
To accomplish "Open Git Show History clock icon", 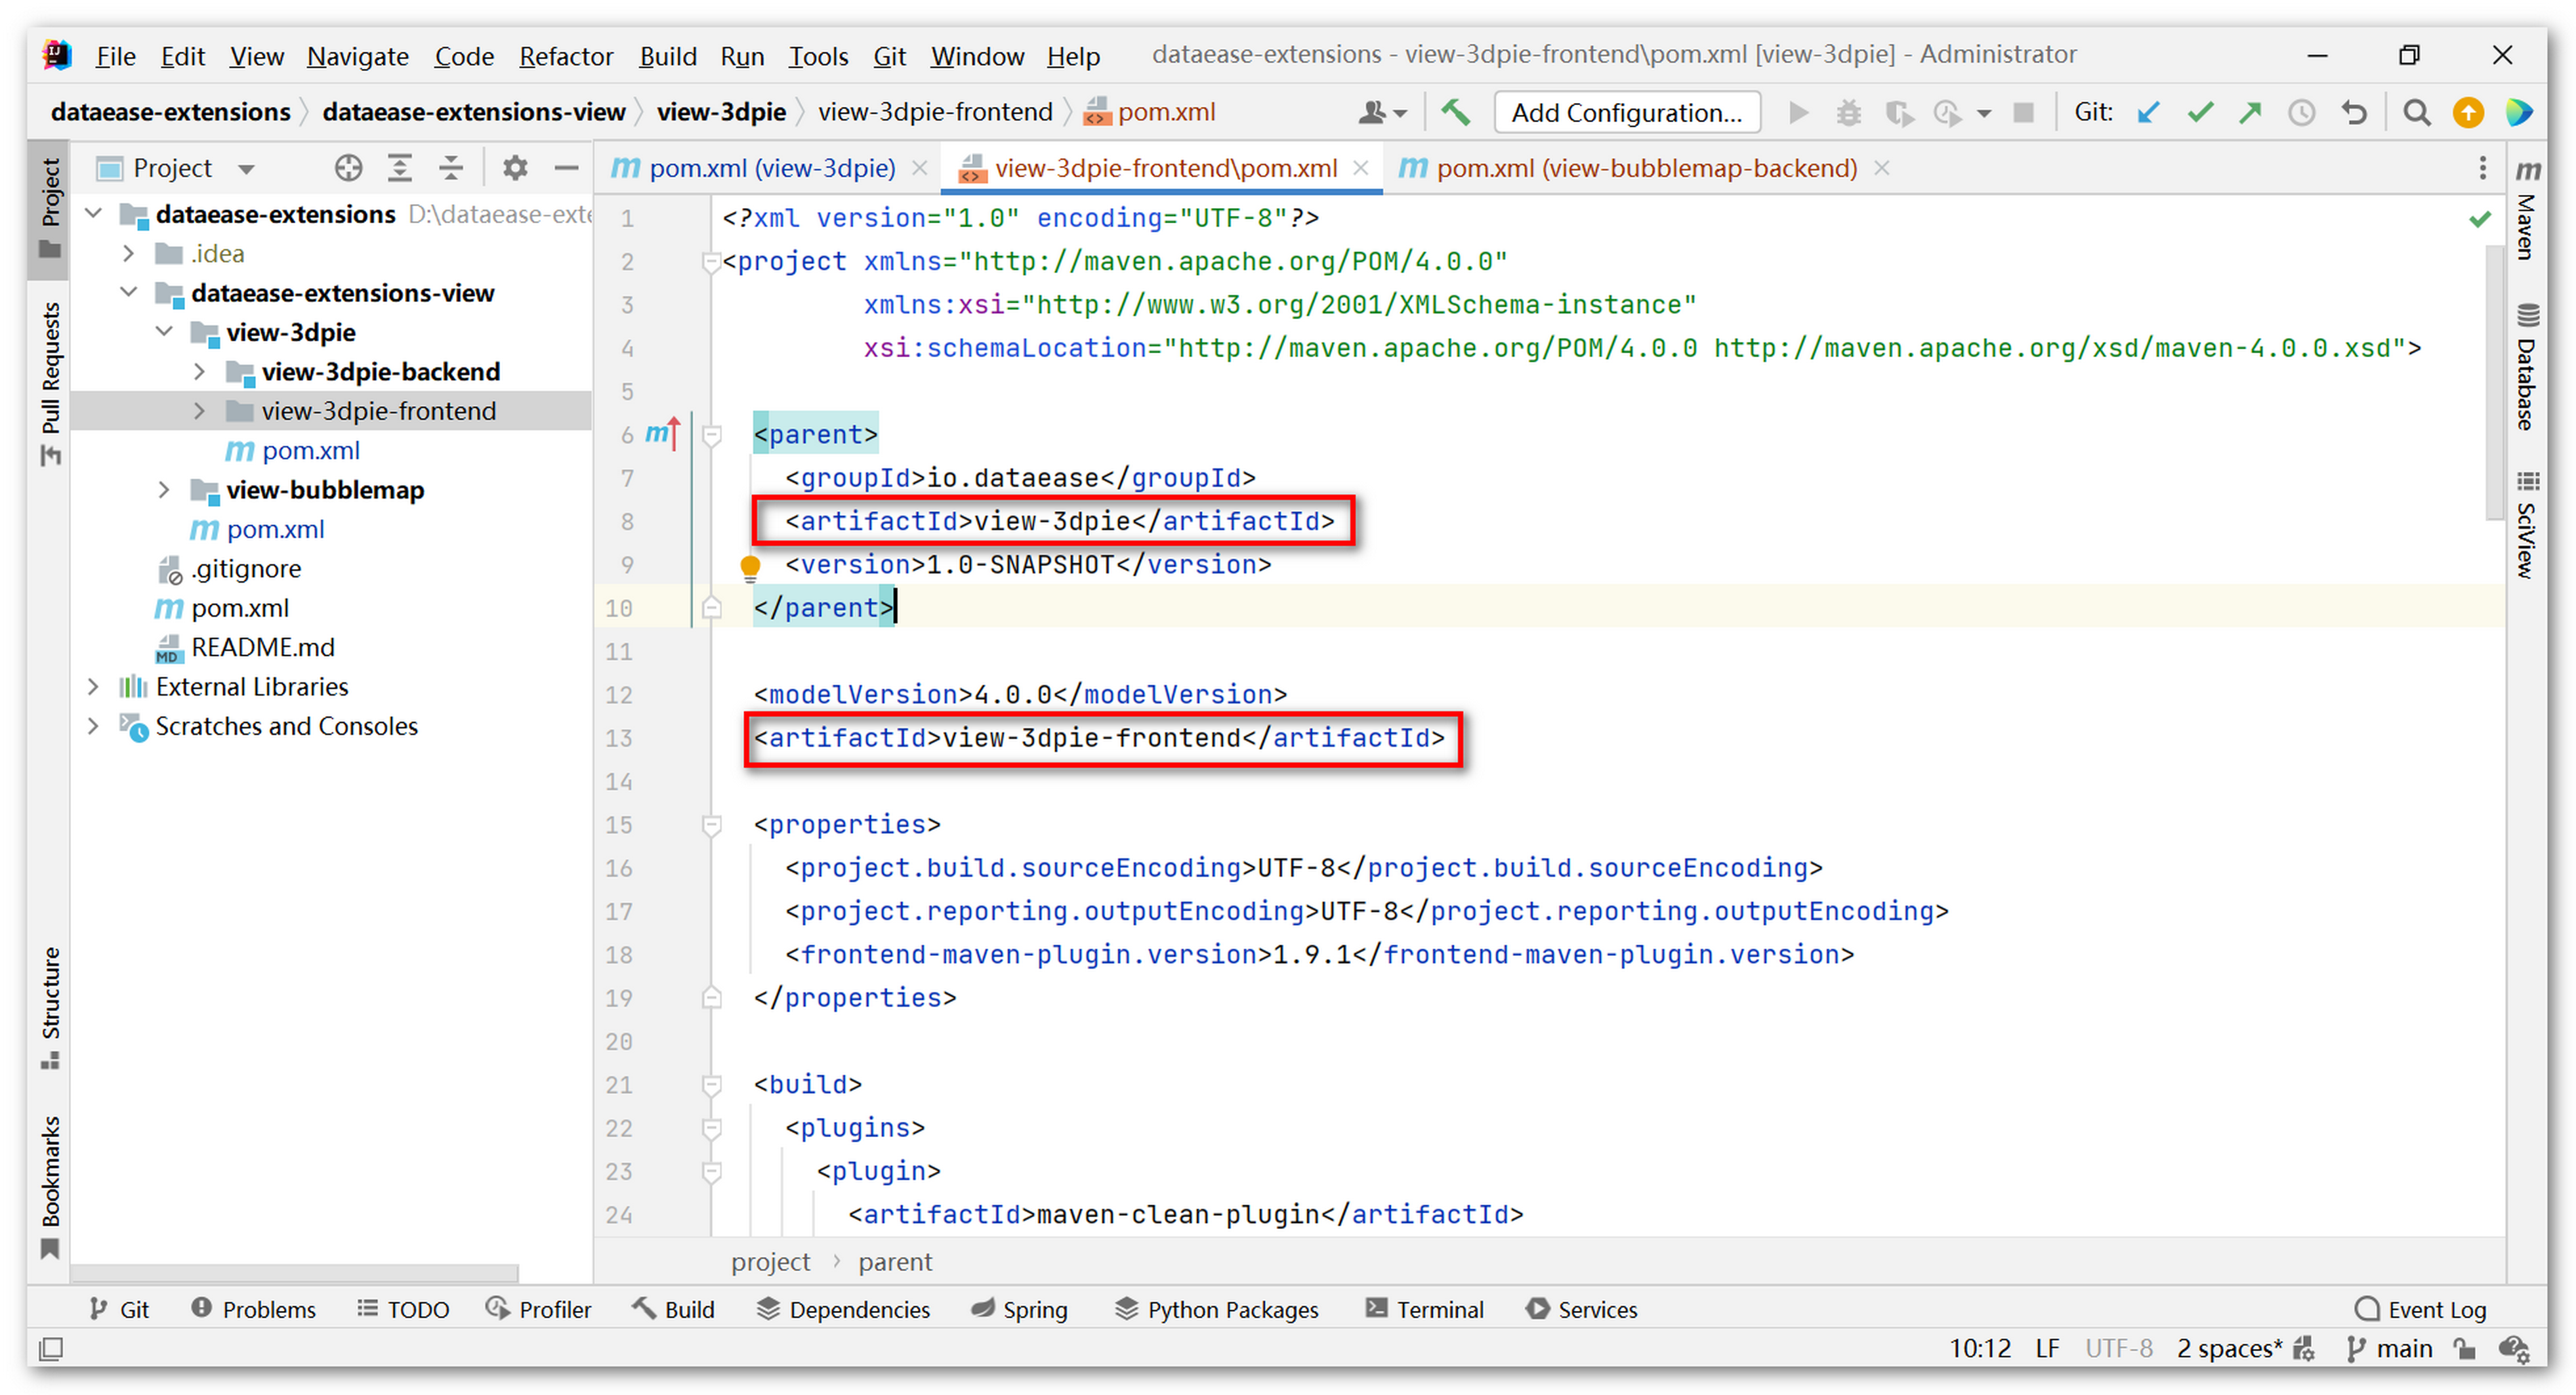I will click(x=2301, y=113).
